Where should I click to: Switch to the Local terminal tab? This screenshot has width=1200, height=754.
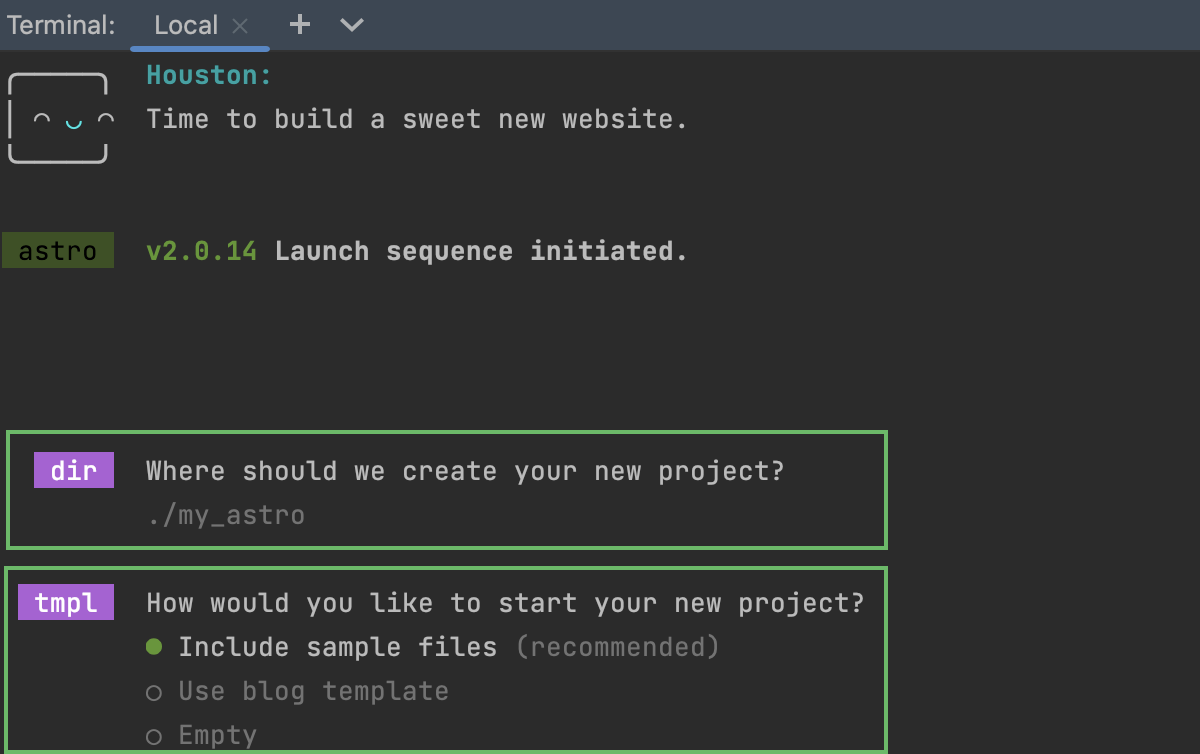click(x=186, y=24)
